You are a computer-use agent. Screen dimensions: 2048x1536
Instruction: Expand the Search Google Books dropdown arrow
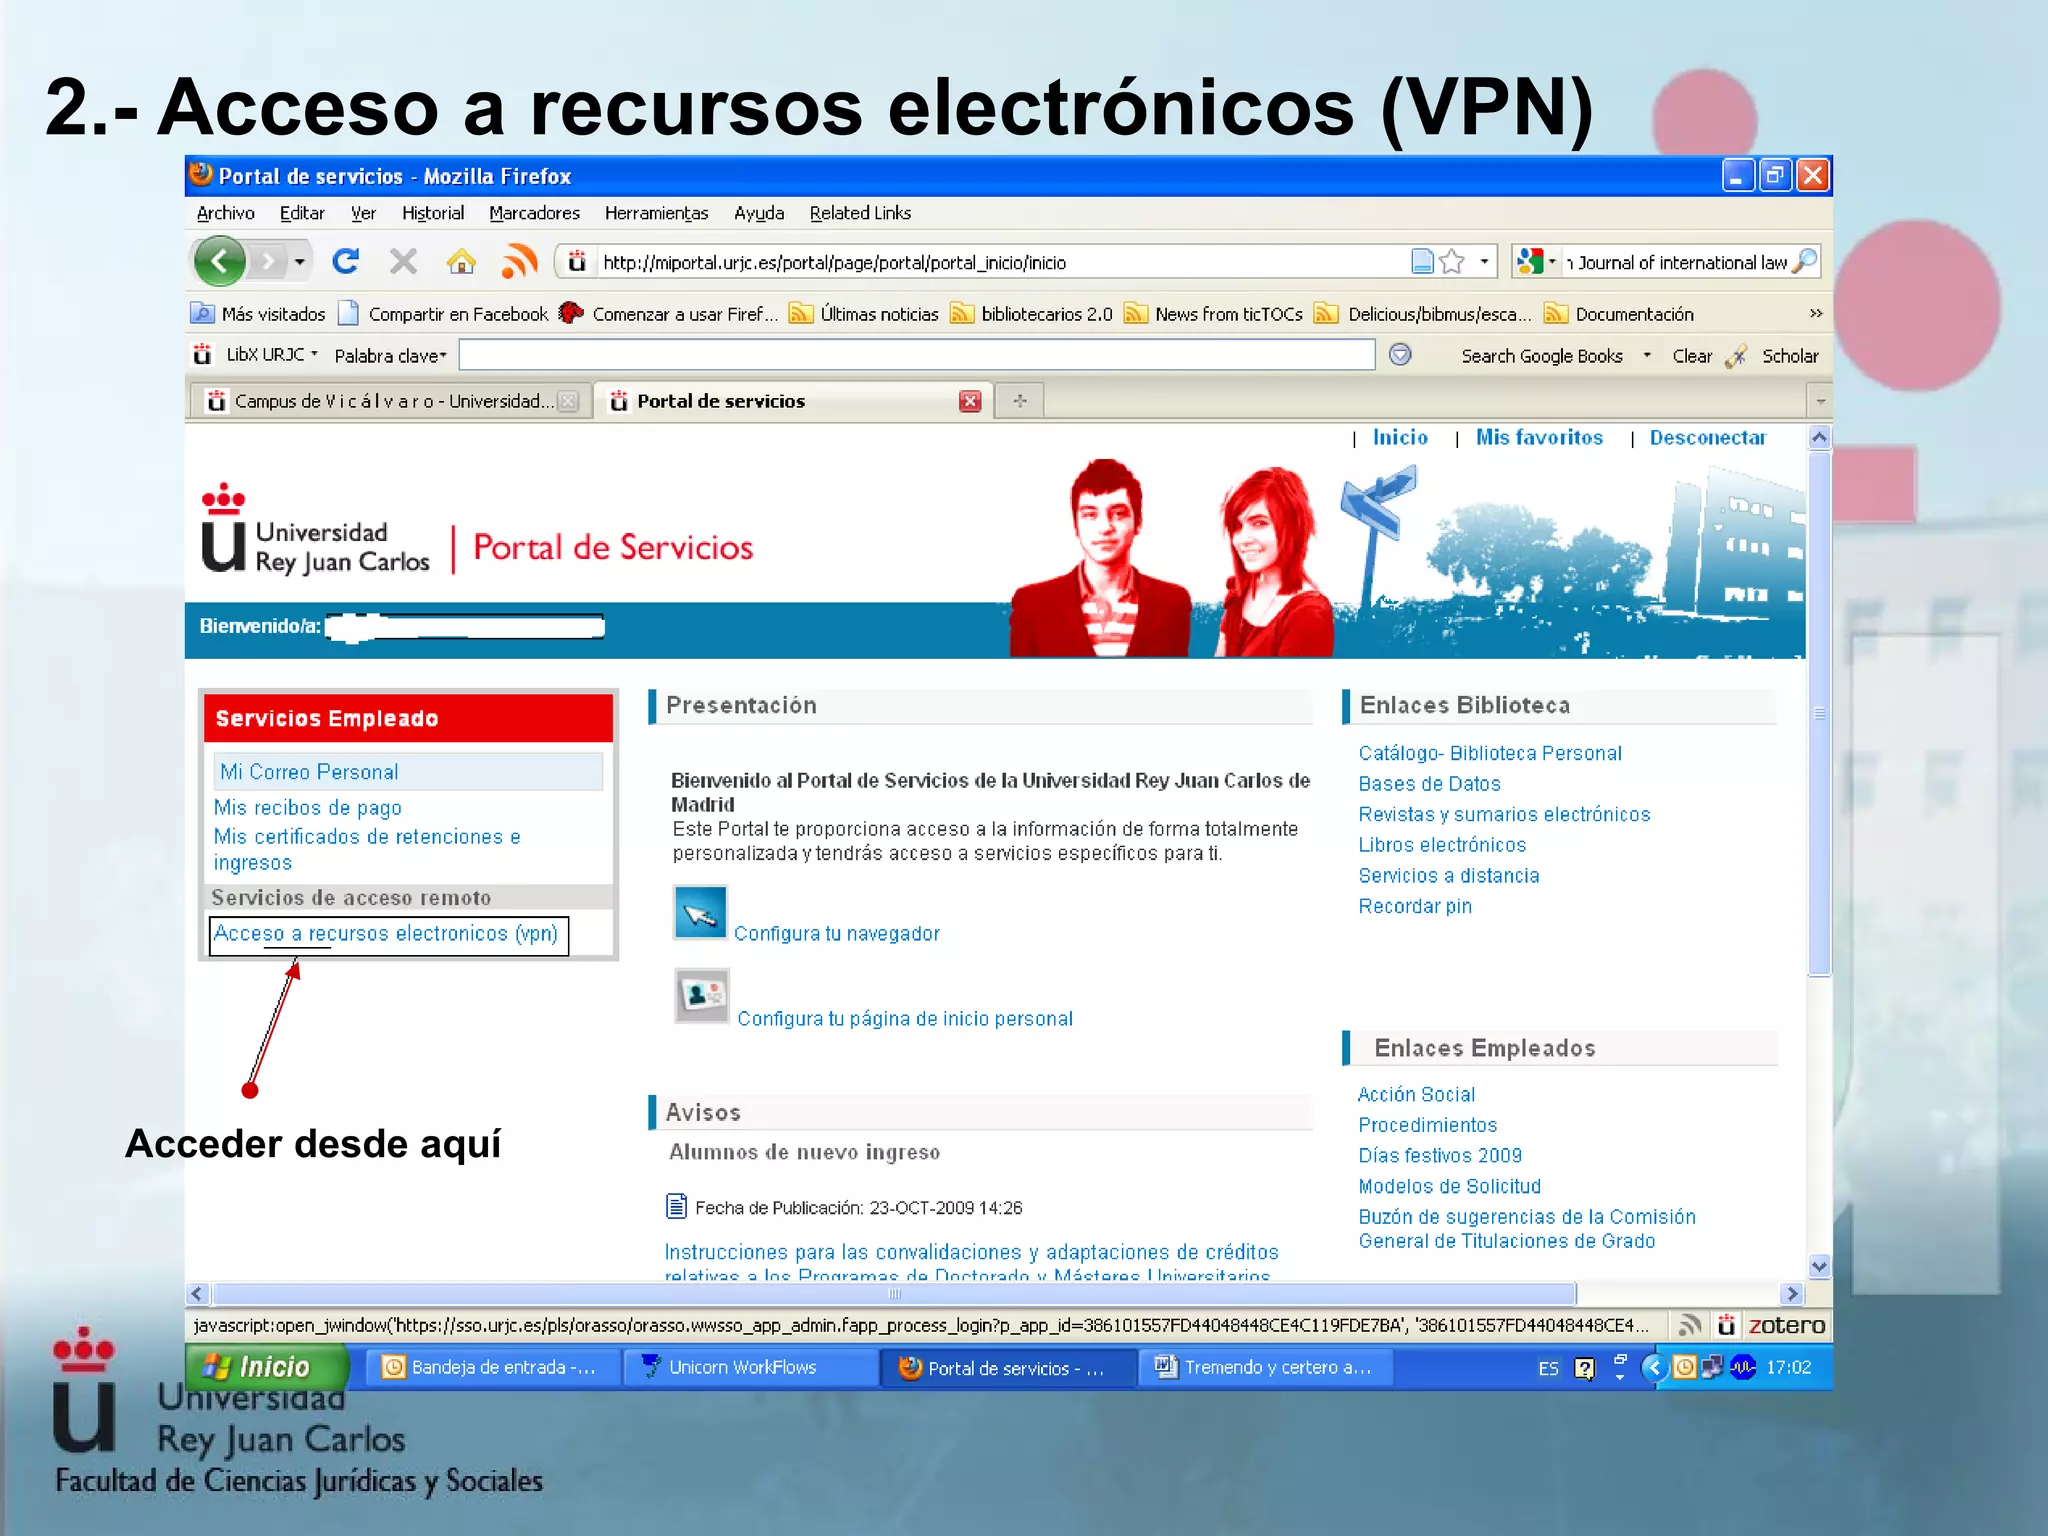click(x=1646, y=355)
